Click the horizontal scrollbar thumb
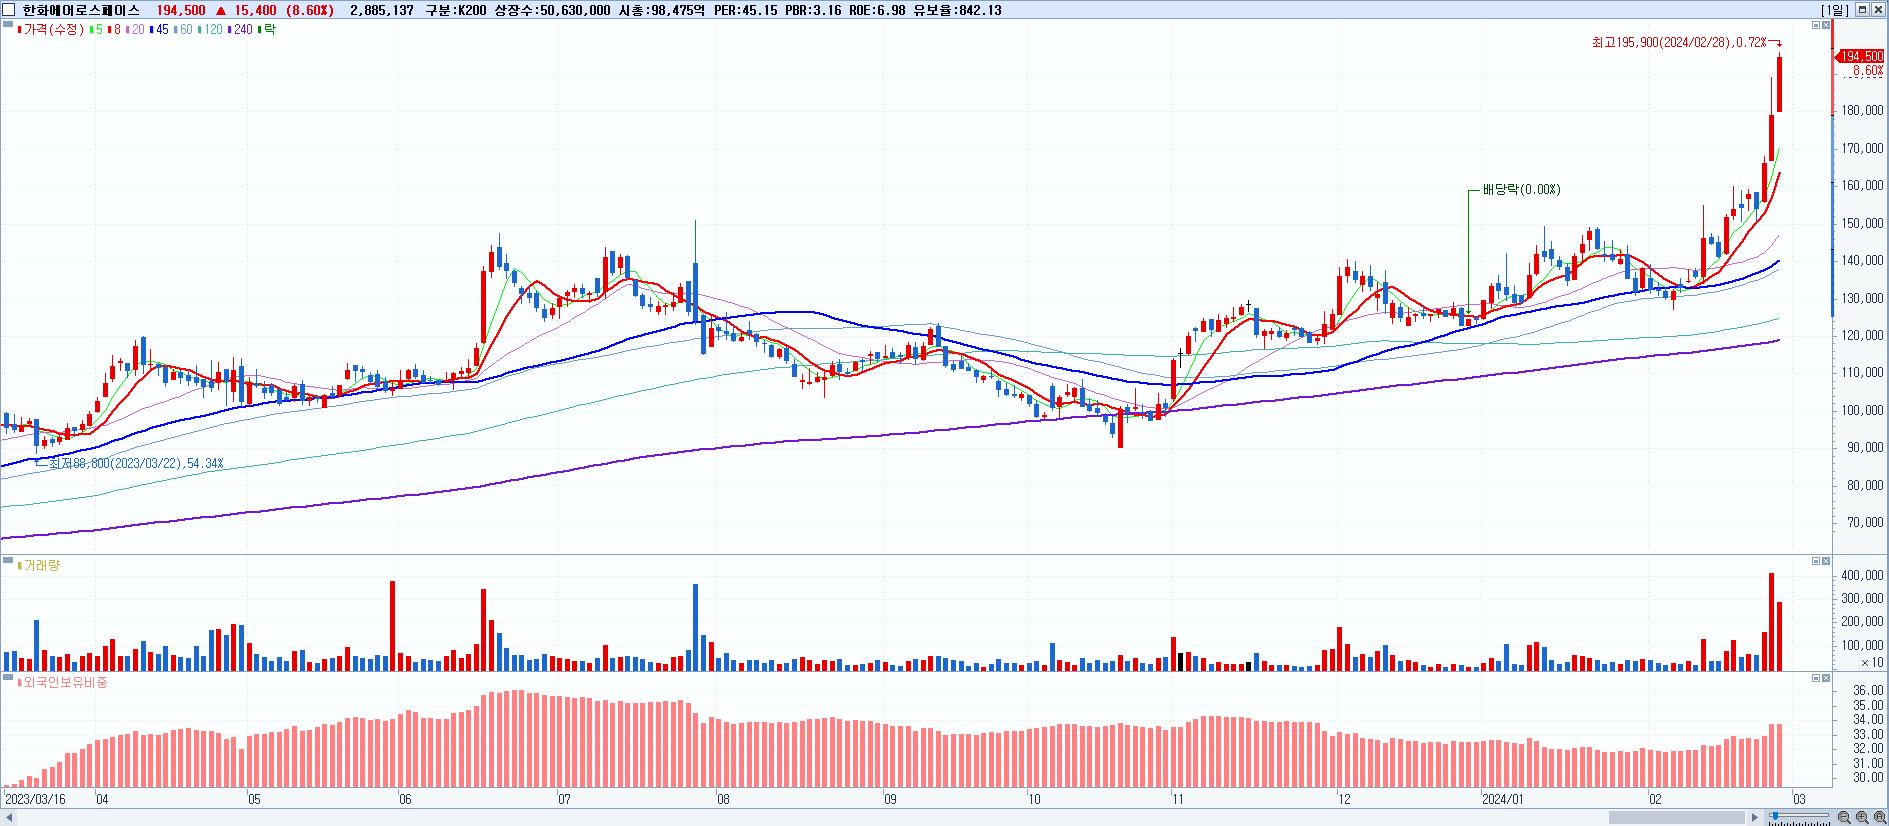This screenshot has height=826, width=1889. point(1677,818)
